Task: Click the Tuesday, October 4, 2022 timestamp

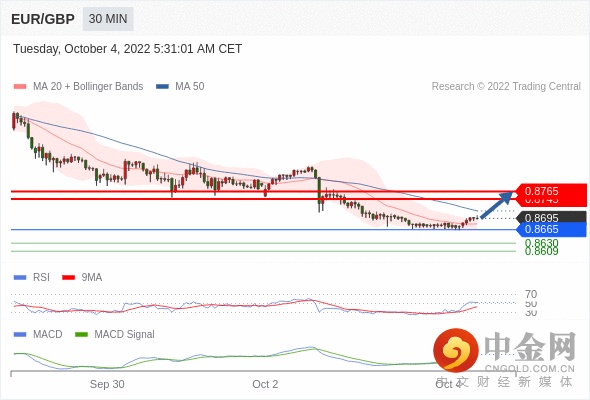Action: pyautogui.click(x=128, y=49)
